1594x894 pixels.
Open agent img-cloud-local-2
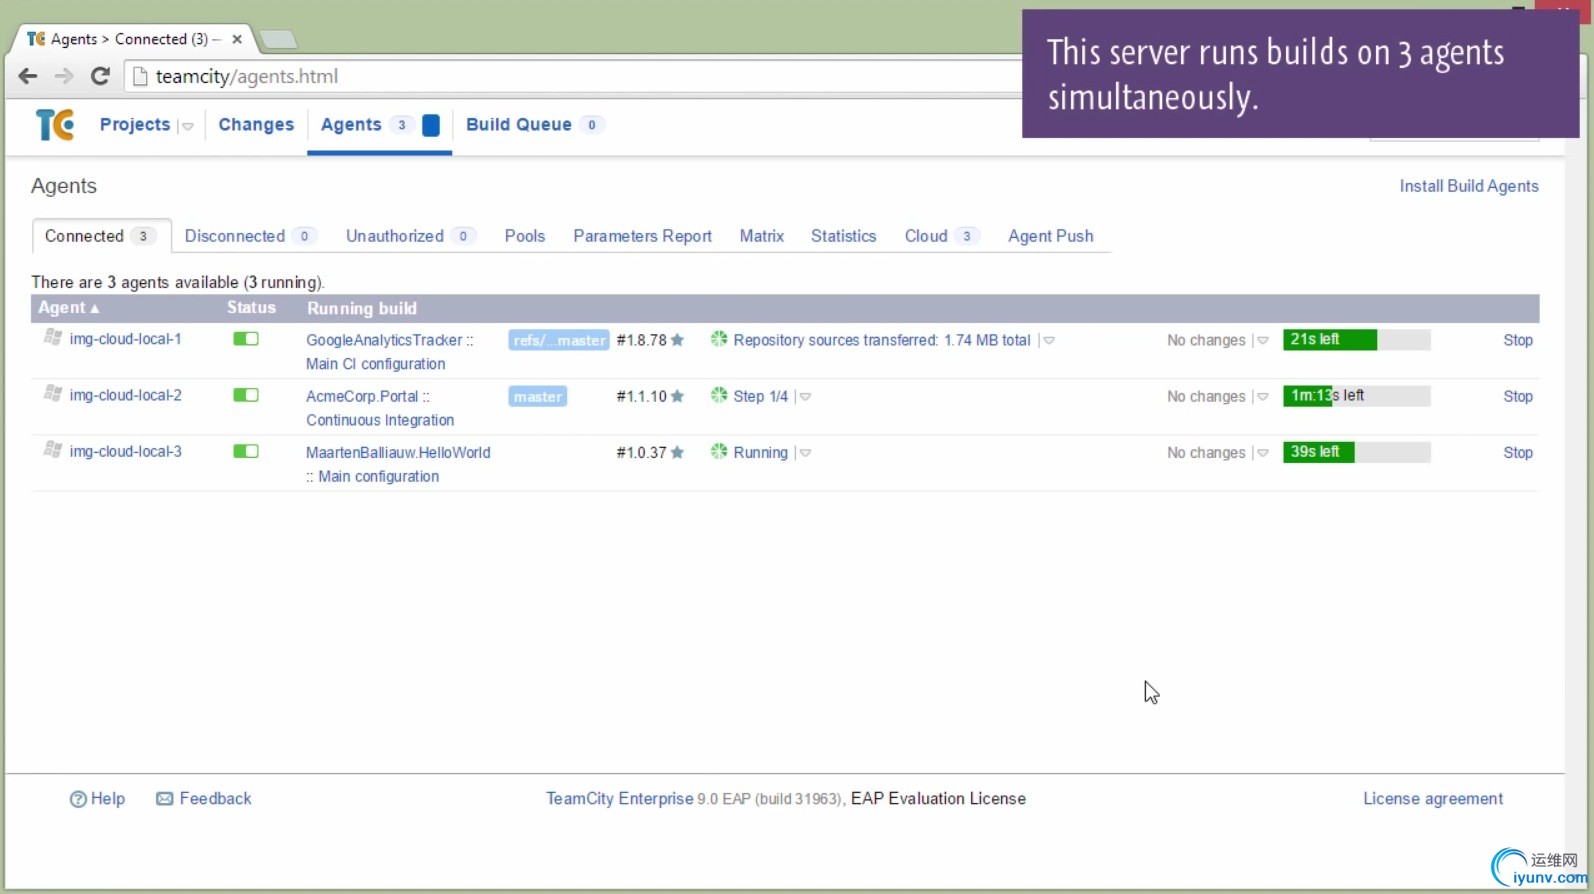[x=125, y=395]
